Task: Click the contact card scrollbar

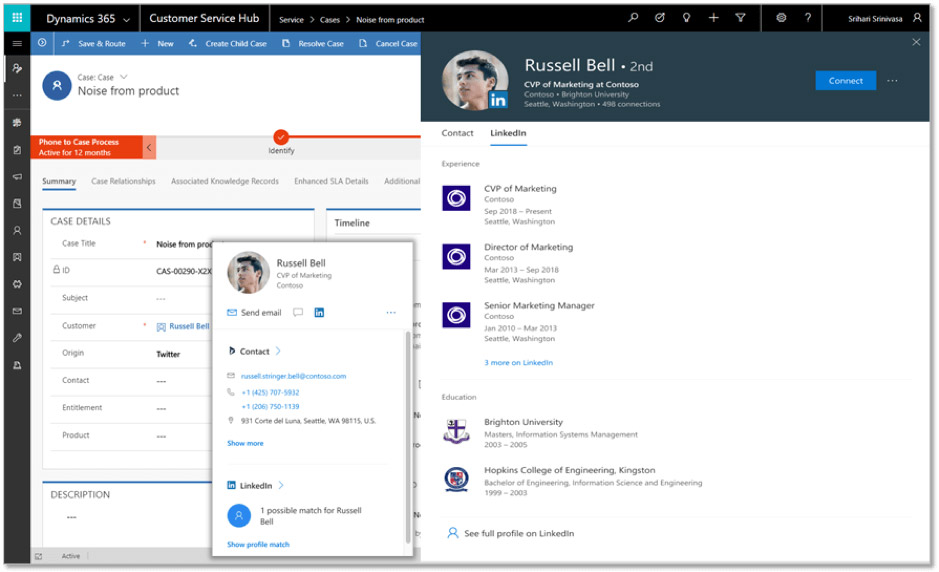Action: coord(408,437)
